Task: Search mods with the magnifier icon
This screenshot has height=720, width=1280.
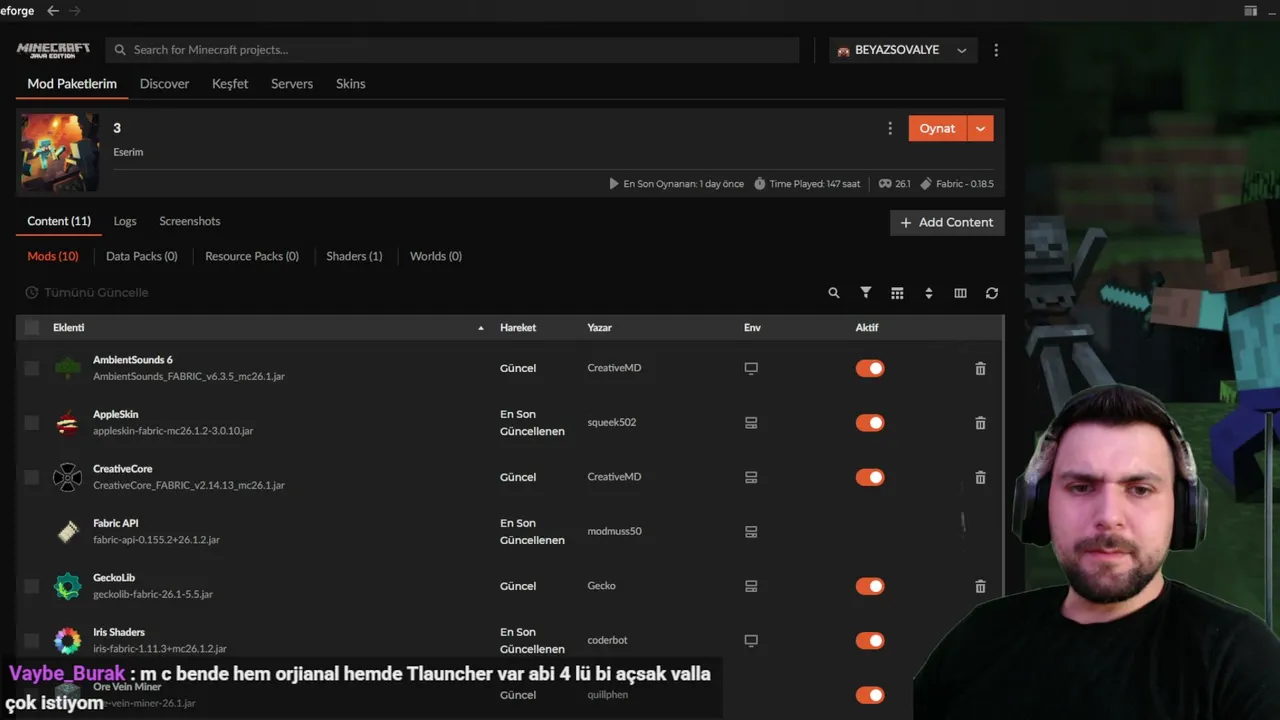Action: pyautogui.click(x=834, y=293)
